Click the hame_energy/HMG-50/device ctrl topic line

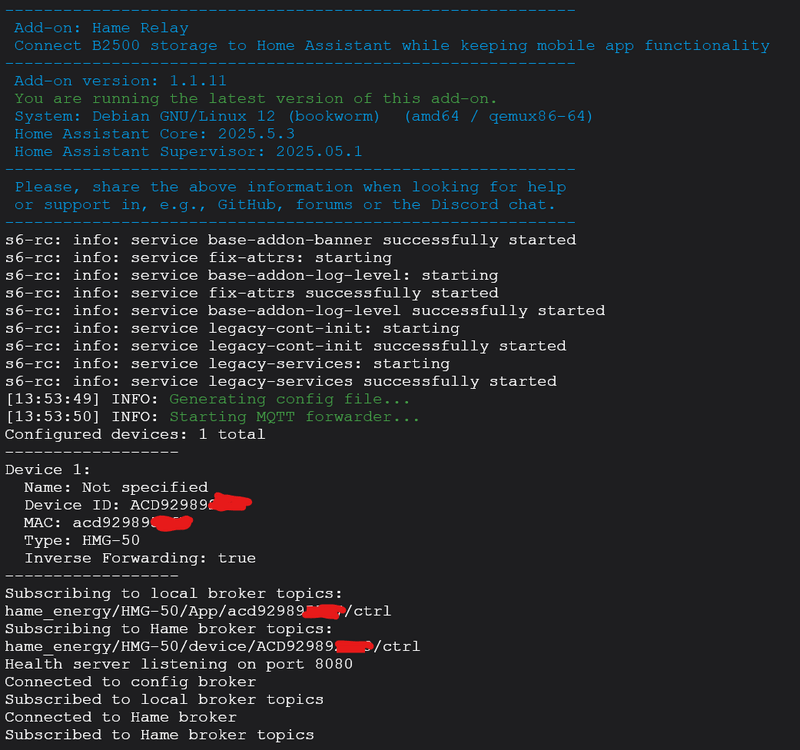coord(213,646)
